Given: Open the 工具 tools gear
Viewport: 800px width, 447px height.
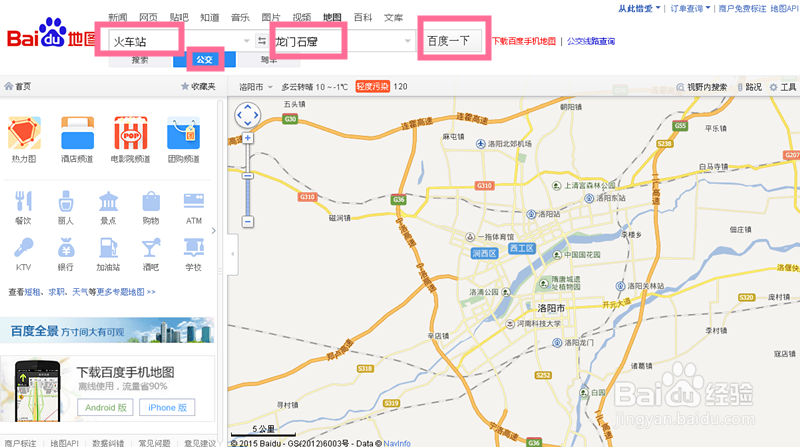Looking at the screenshot, I should pos(773,87).
